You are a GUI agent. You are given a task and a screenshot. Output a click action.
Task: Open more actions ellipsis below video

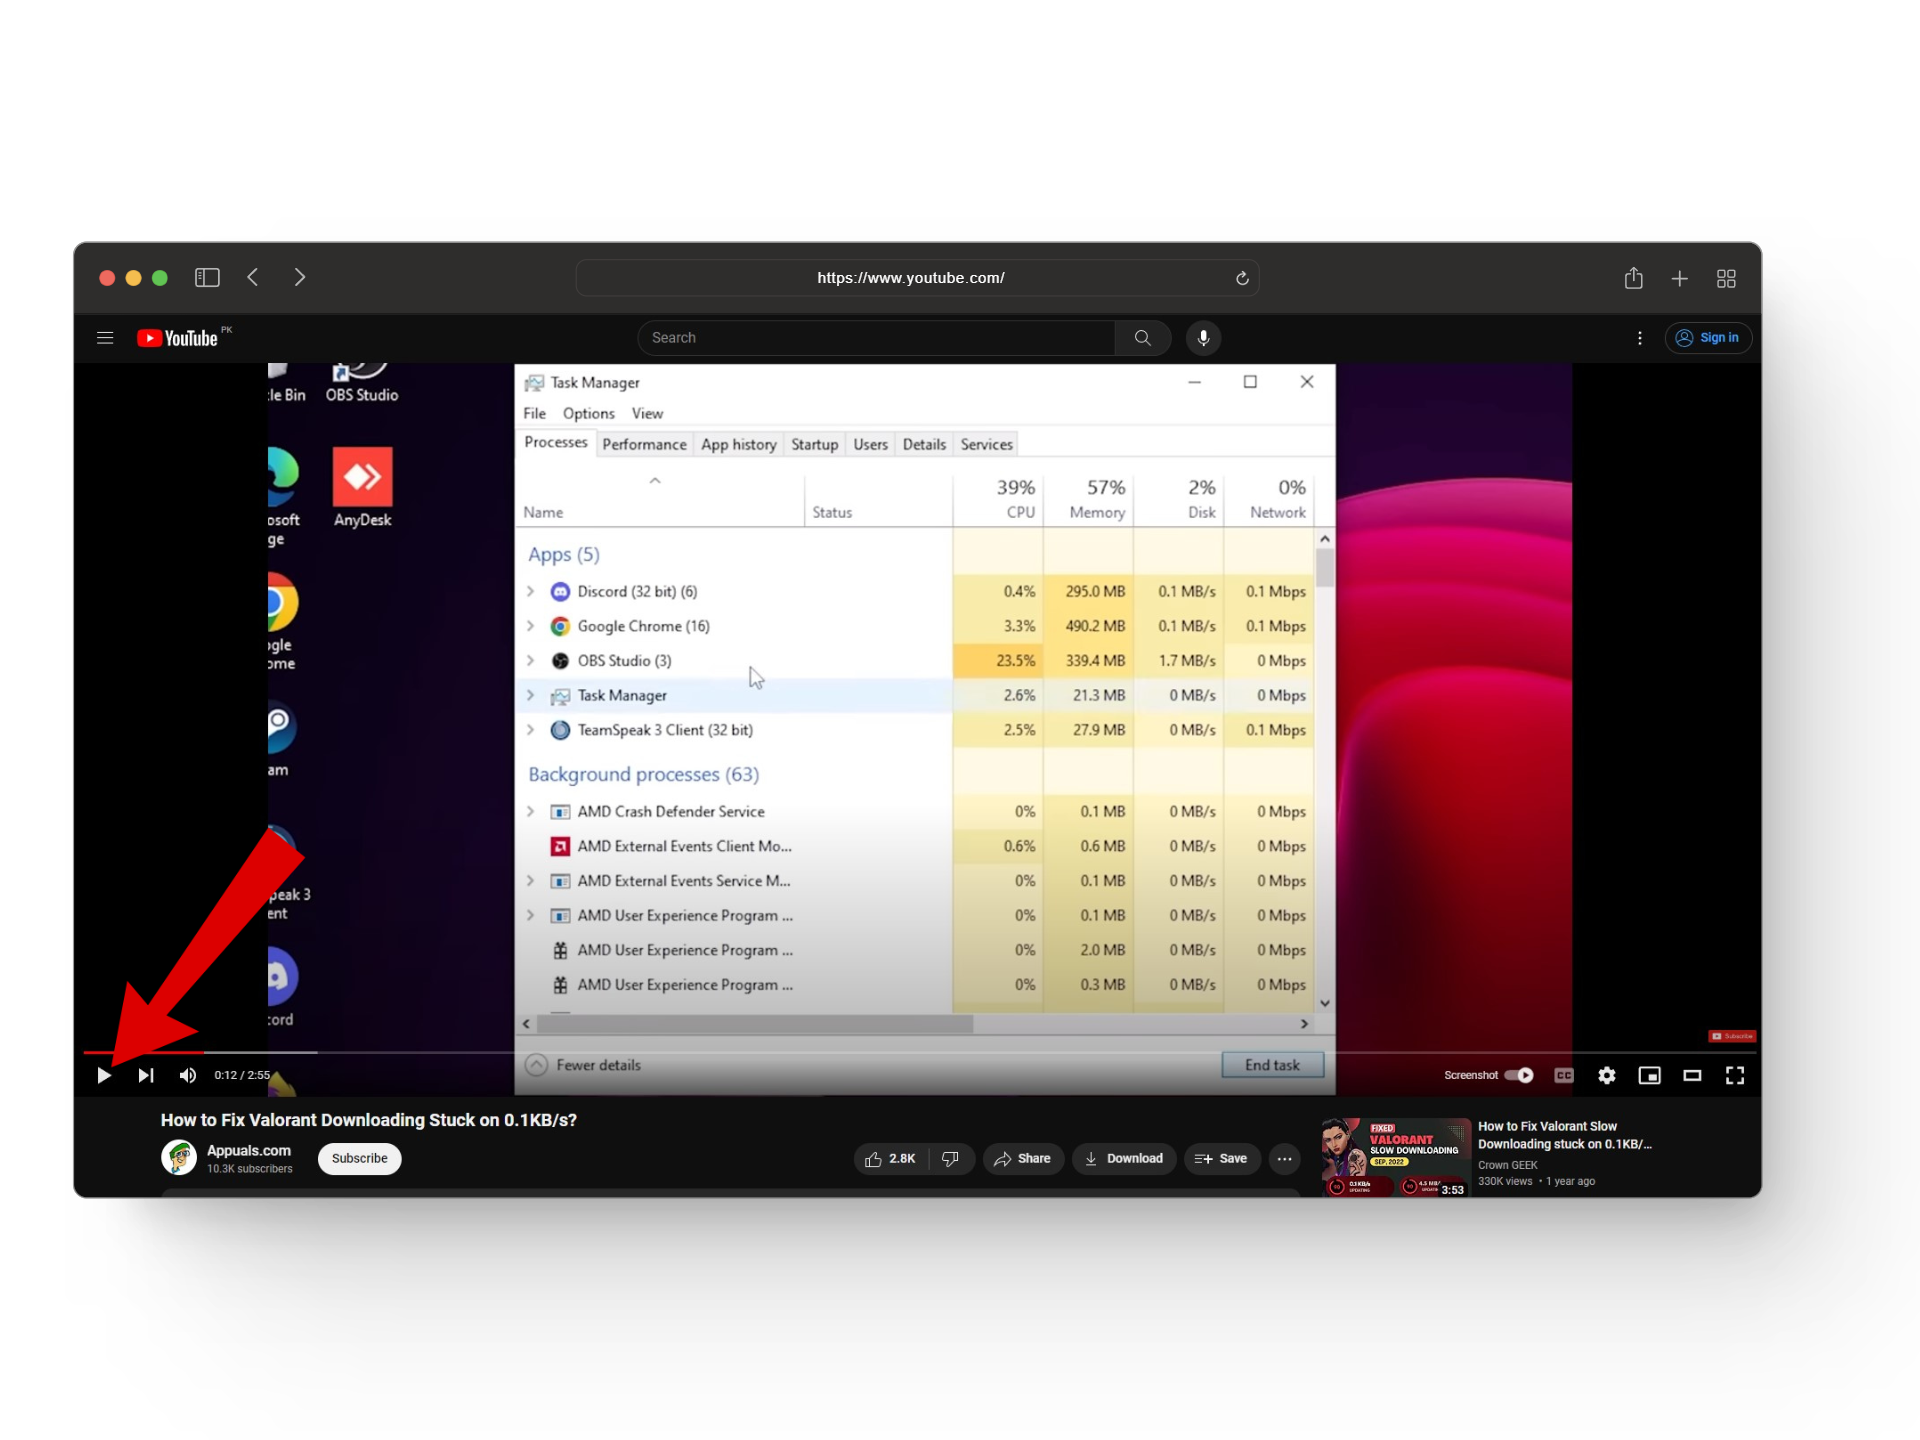coord(1284,1158)
